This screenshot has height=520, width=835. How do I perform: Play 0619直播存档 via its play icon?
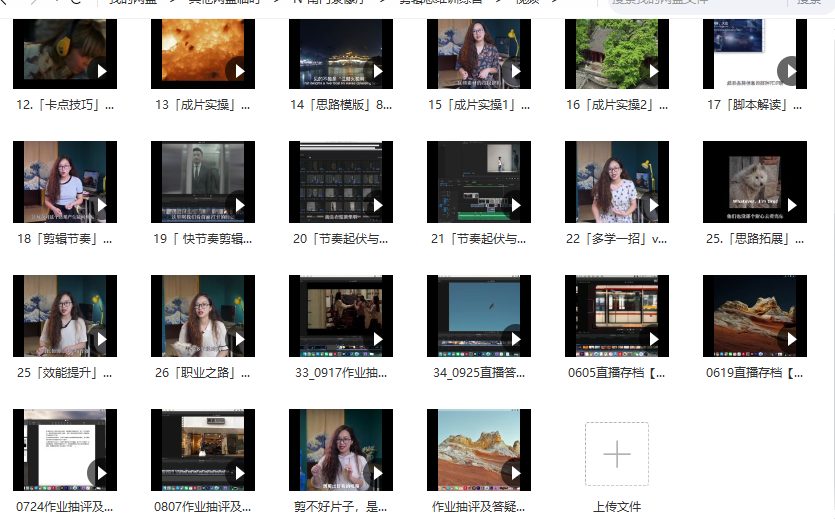click(791, 339)
